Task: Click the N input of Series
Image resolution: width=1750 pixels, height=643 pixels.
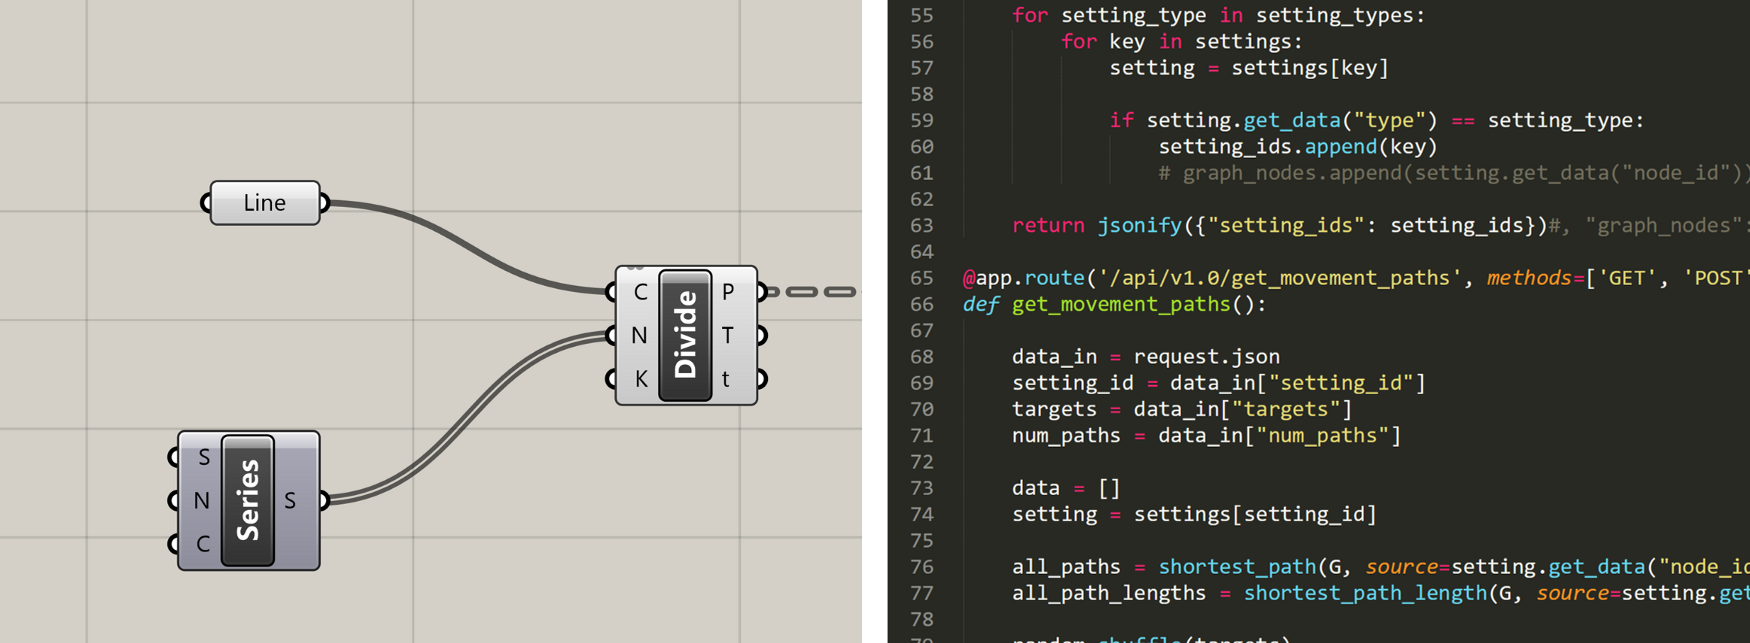Action: click(x=202, y=500)
